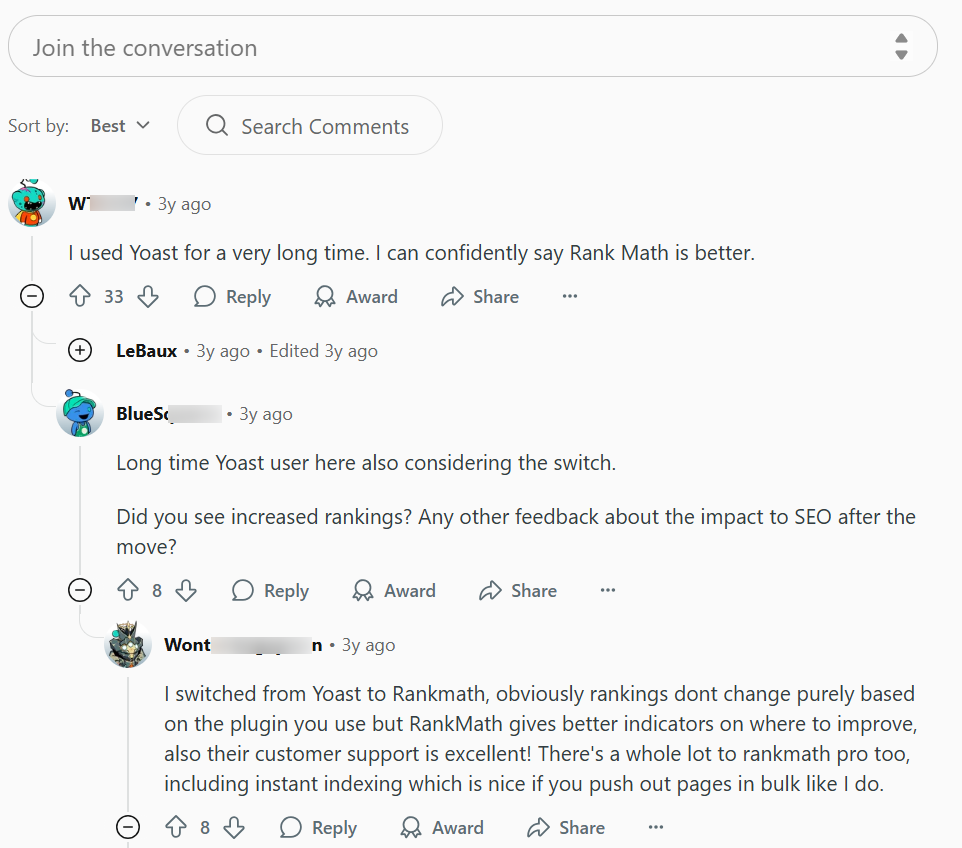The image size is (962, 848).
Task: Reply to BlueS's comment
Action: [x=269, y=590]
